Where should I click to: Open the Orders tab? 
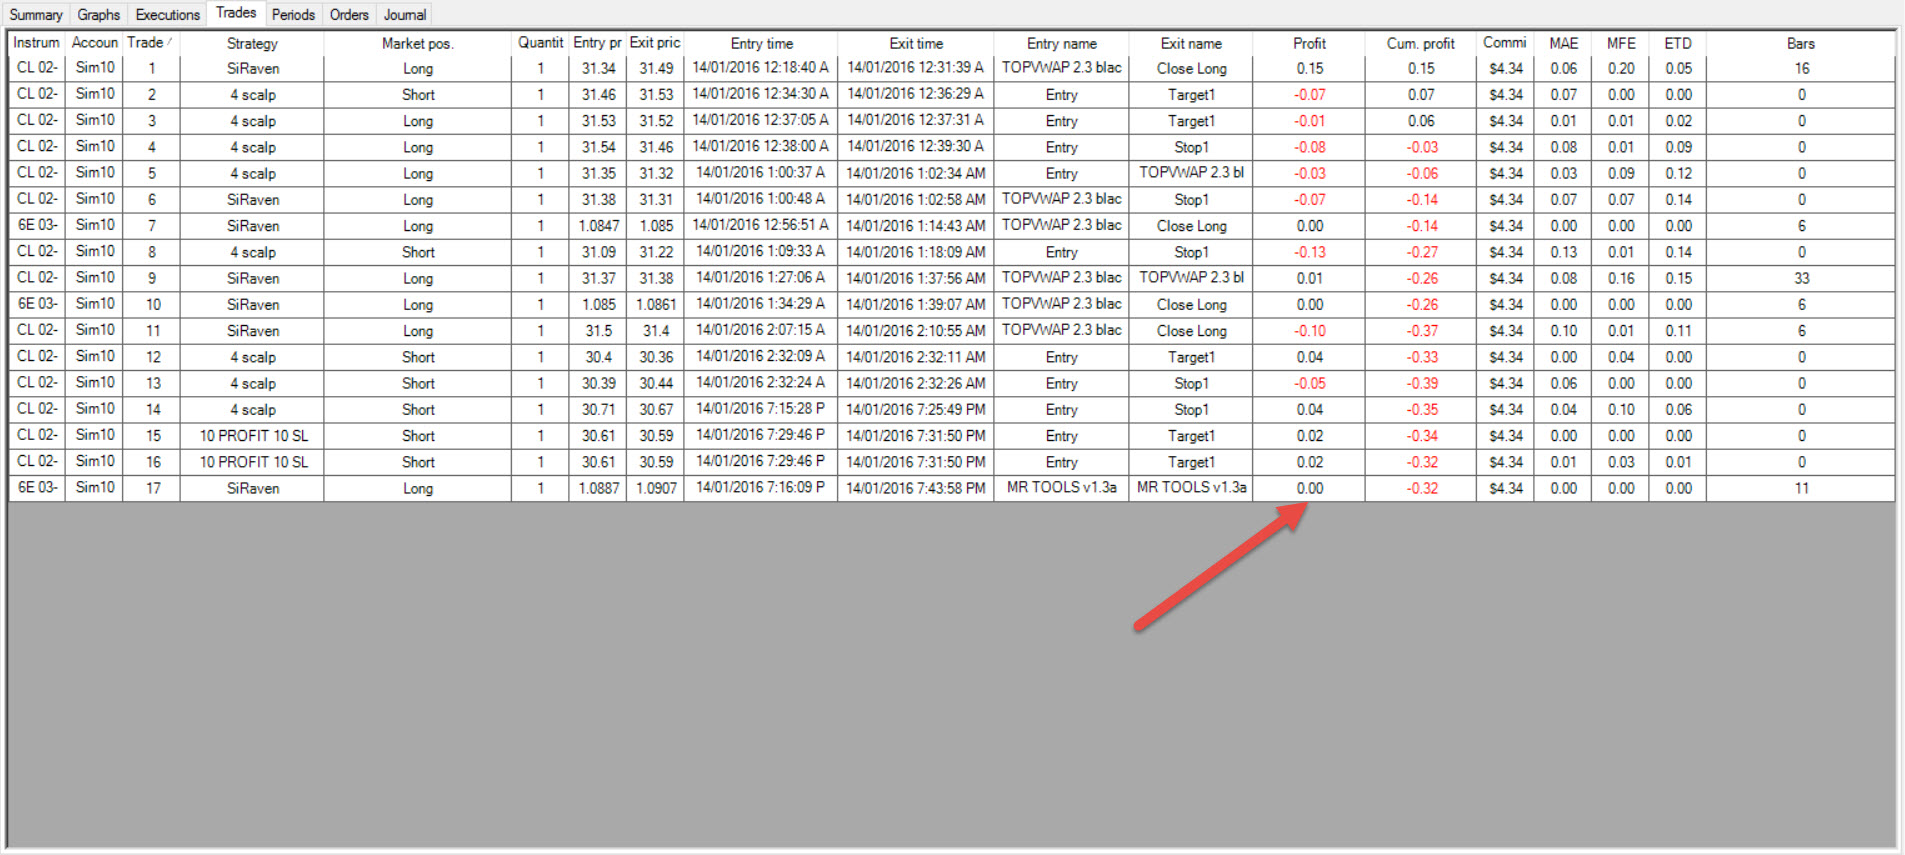(x=349, y=15)
